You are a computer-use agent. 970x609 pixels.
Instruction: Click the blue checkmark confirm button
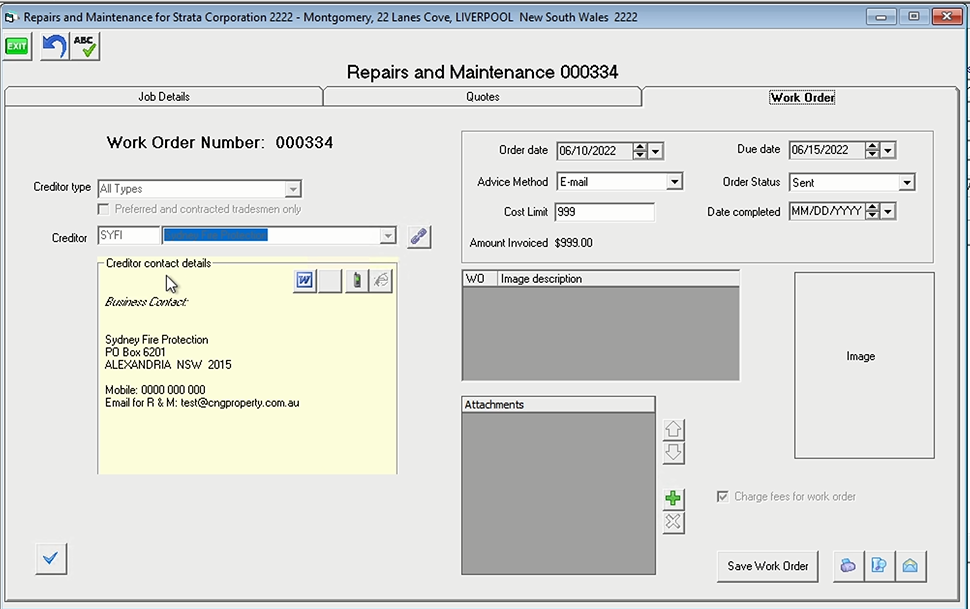pos(51,558)
